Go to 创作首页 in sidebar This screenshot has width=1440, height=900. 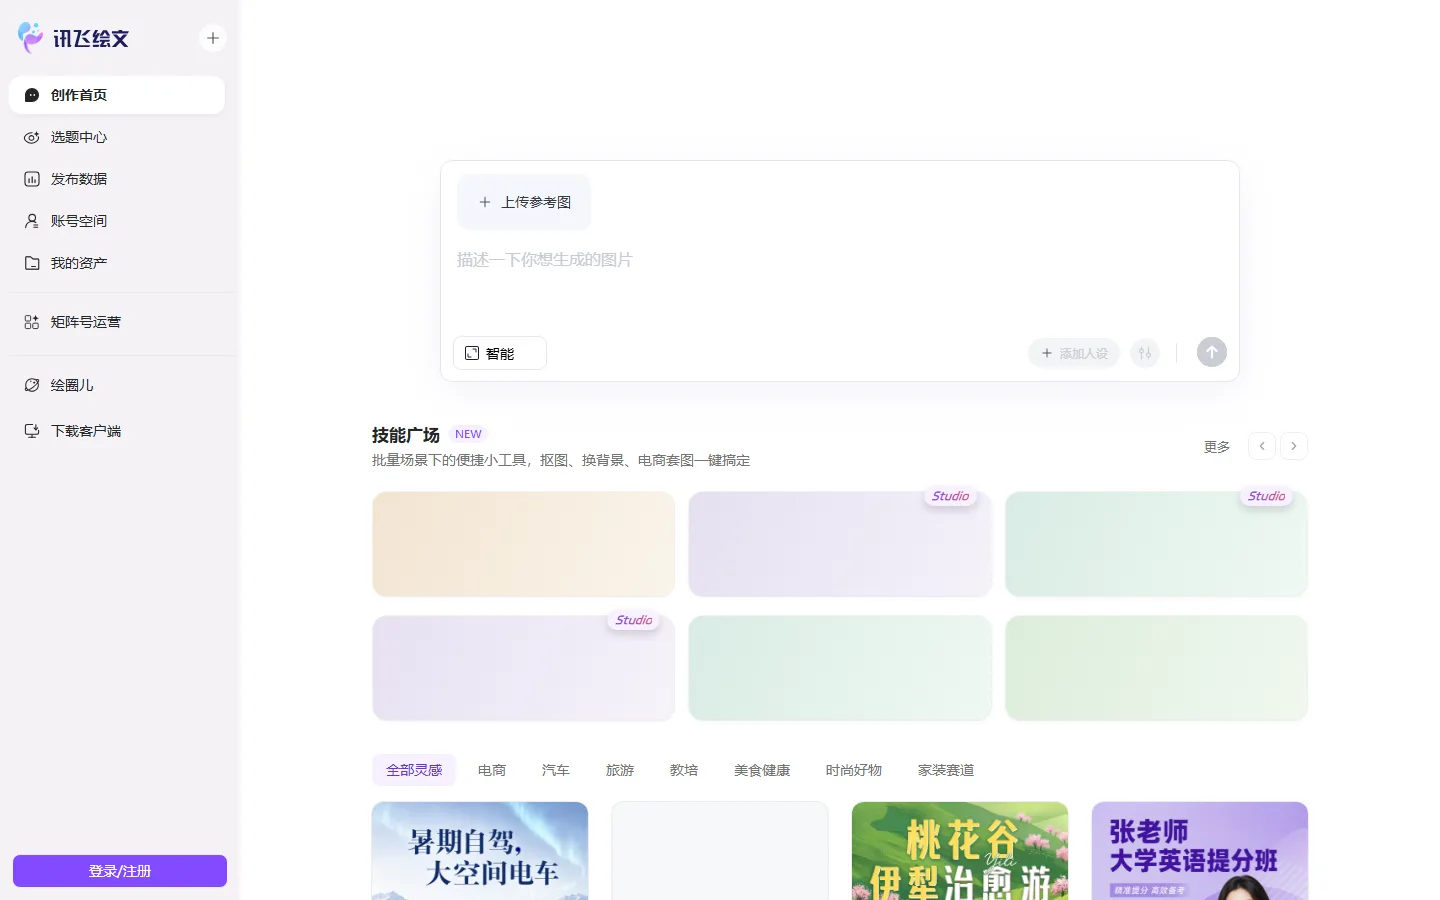point(117,95)
